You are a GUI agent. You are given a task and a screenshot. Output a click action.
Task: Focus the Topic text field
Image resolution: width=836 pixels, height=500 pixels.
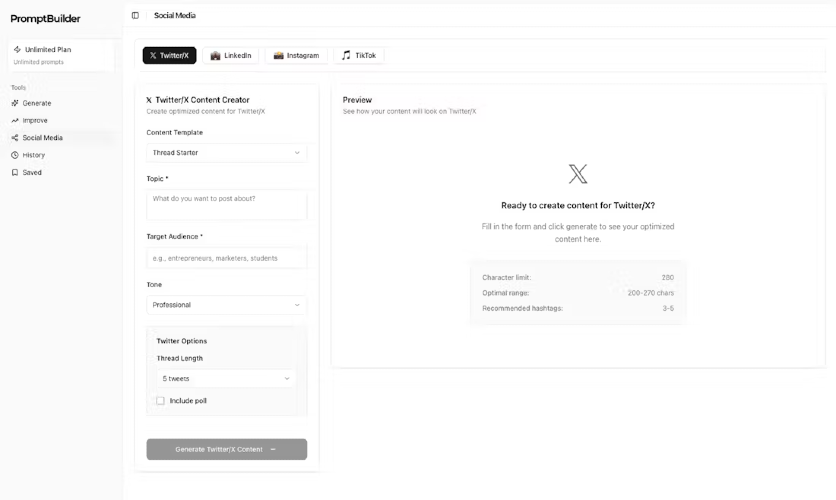tap(227, 205)
